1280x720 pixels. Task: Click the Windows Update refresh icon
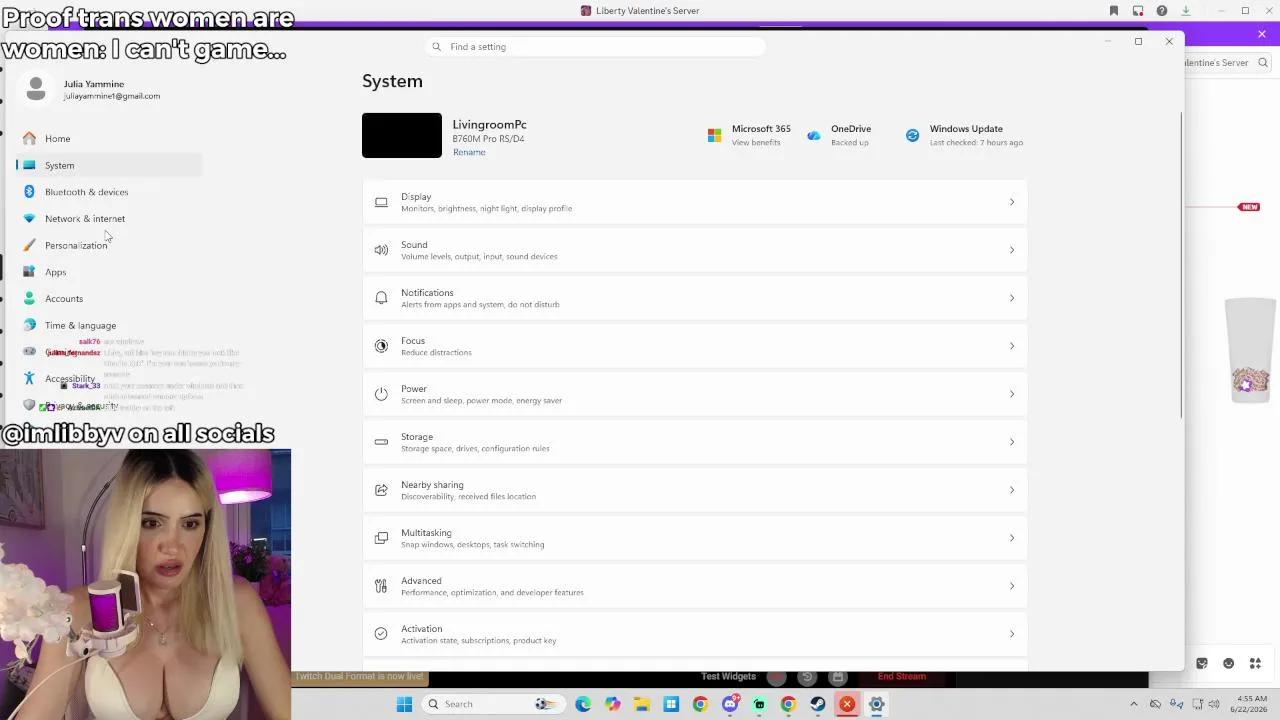click(x=912, y=135)
